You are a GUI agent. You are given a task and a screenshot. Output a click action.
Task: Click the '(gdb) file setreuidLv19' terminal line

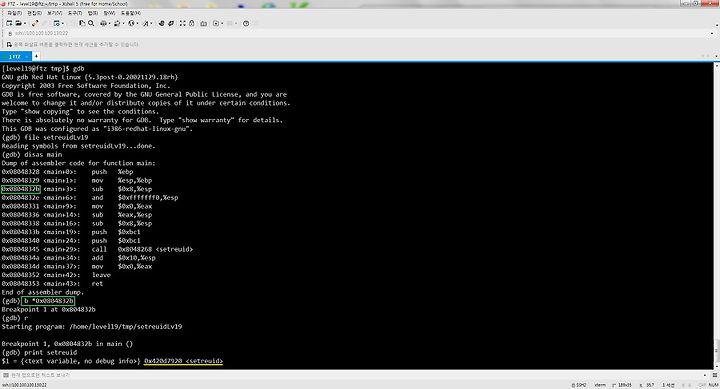click(45, 137)
